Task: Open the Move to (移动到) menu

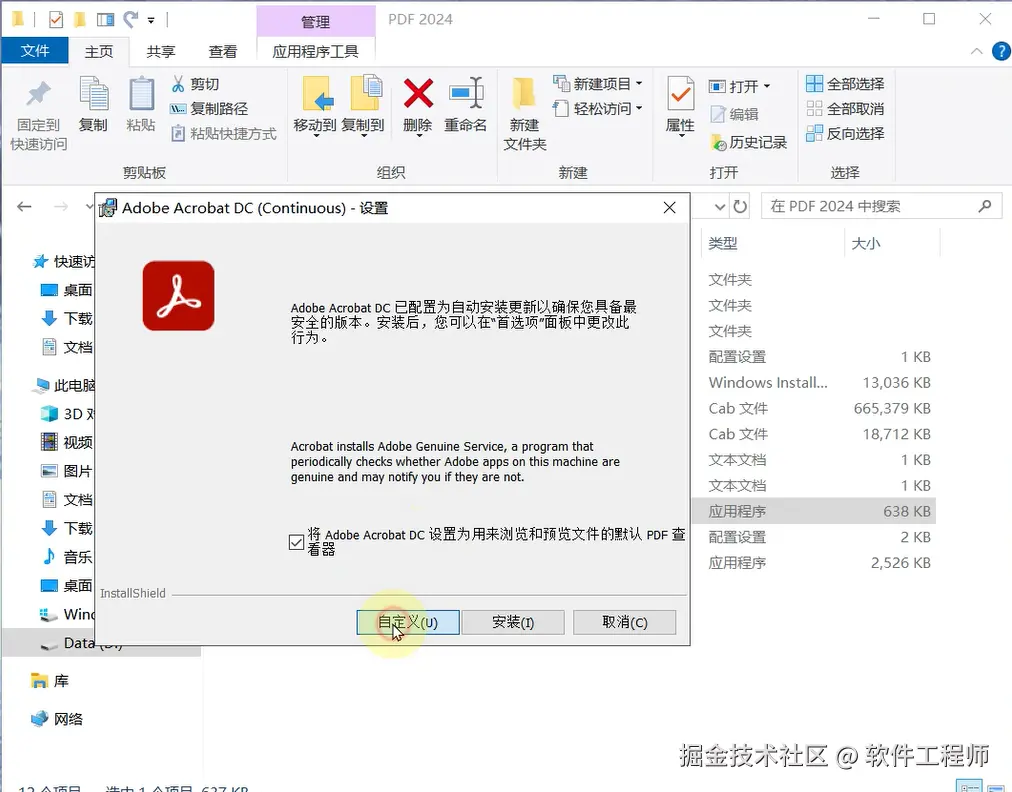Action: pyautogui.click(x=315, y=107)
